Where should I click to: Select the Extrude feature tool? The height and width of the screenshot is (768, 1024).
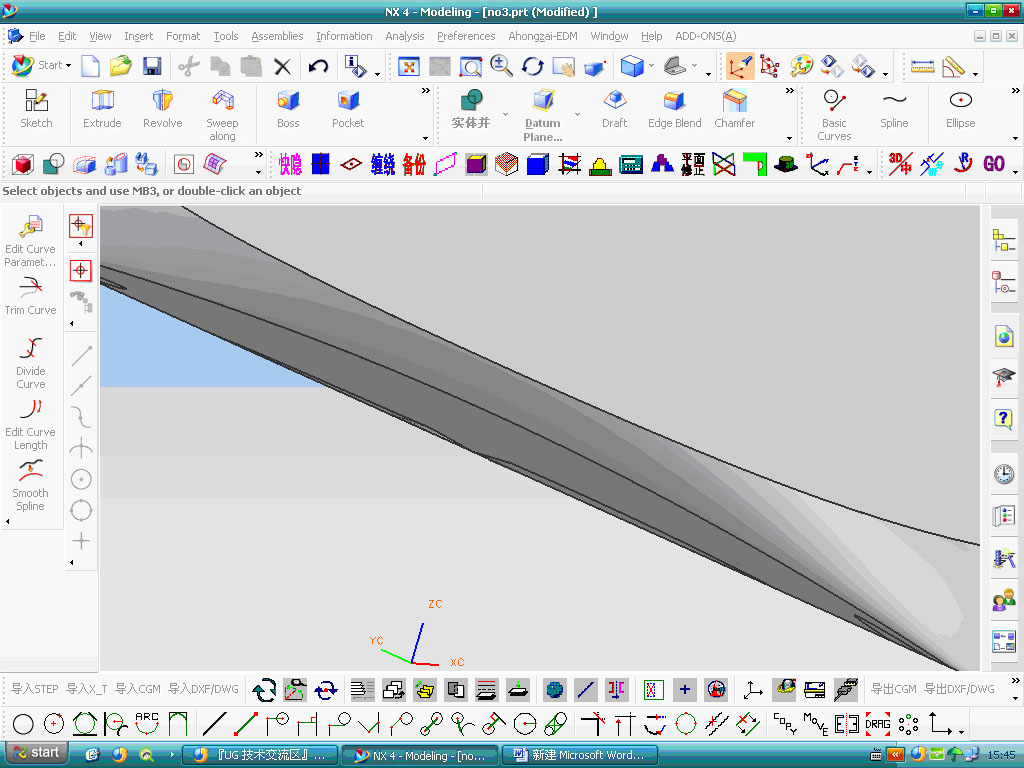tap(102, 109)
